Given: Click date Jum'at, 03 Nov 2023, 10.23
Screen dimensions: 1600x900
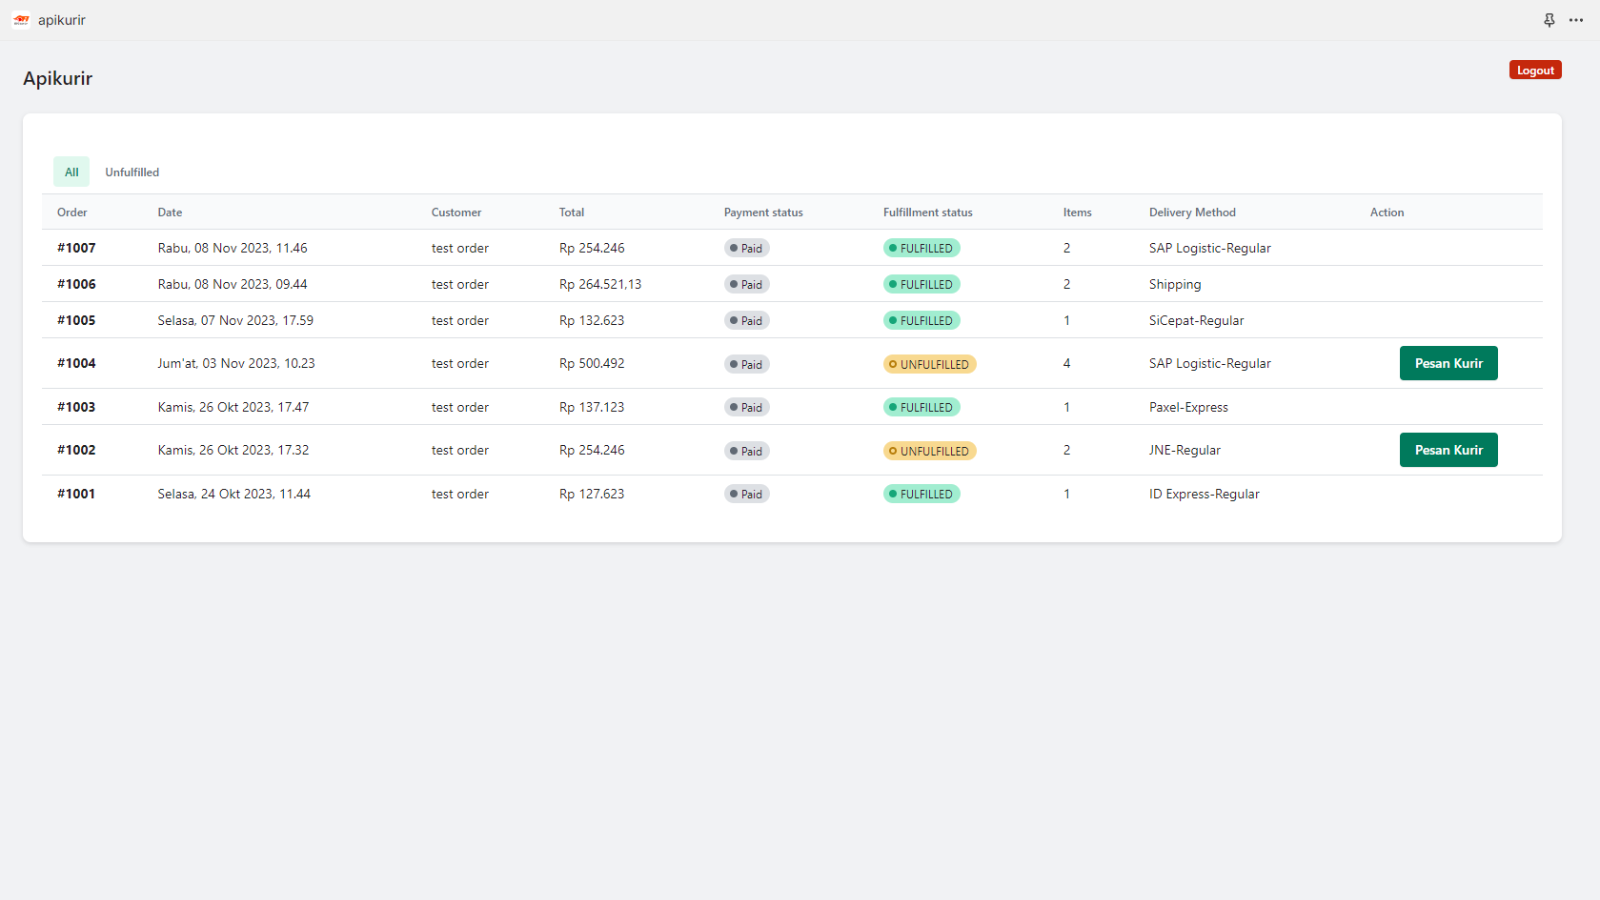Looking at the screenshot, I should tap(236, 363).
